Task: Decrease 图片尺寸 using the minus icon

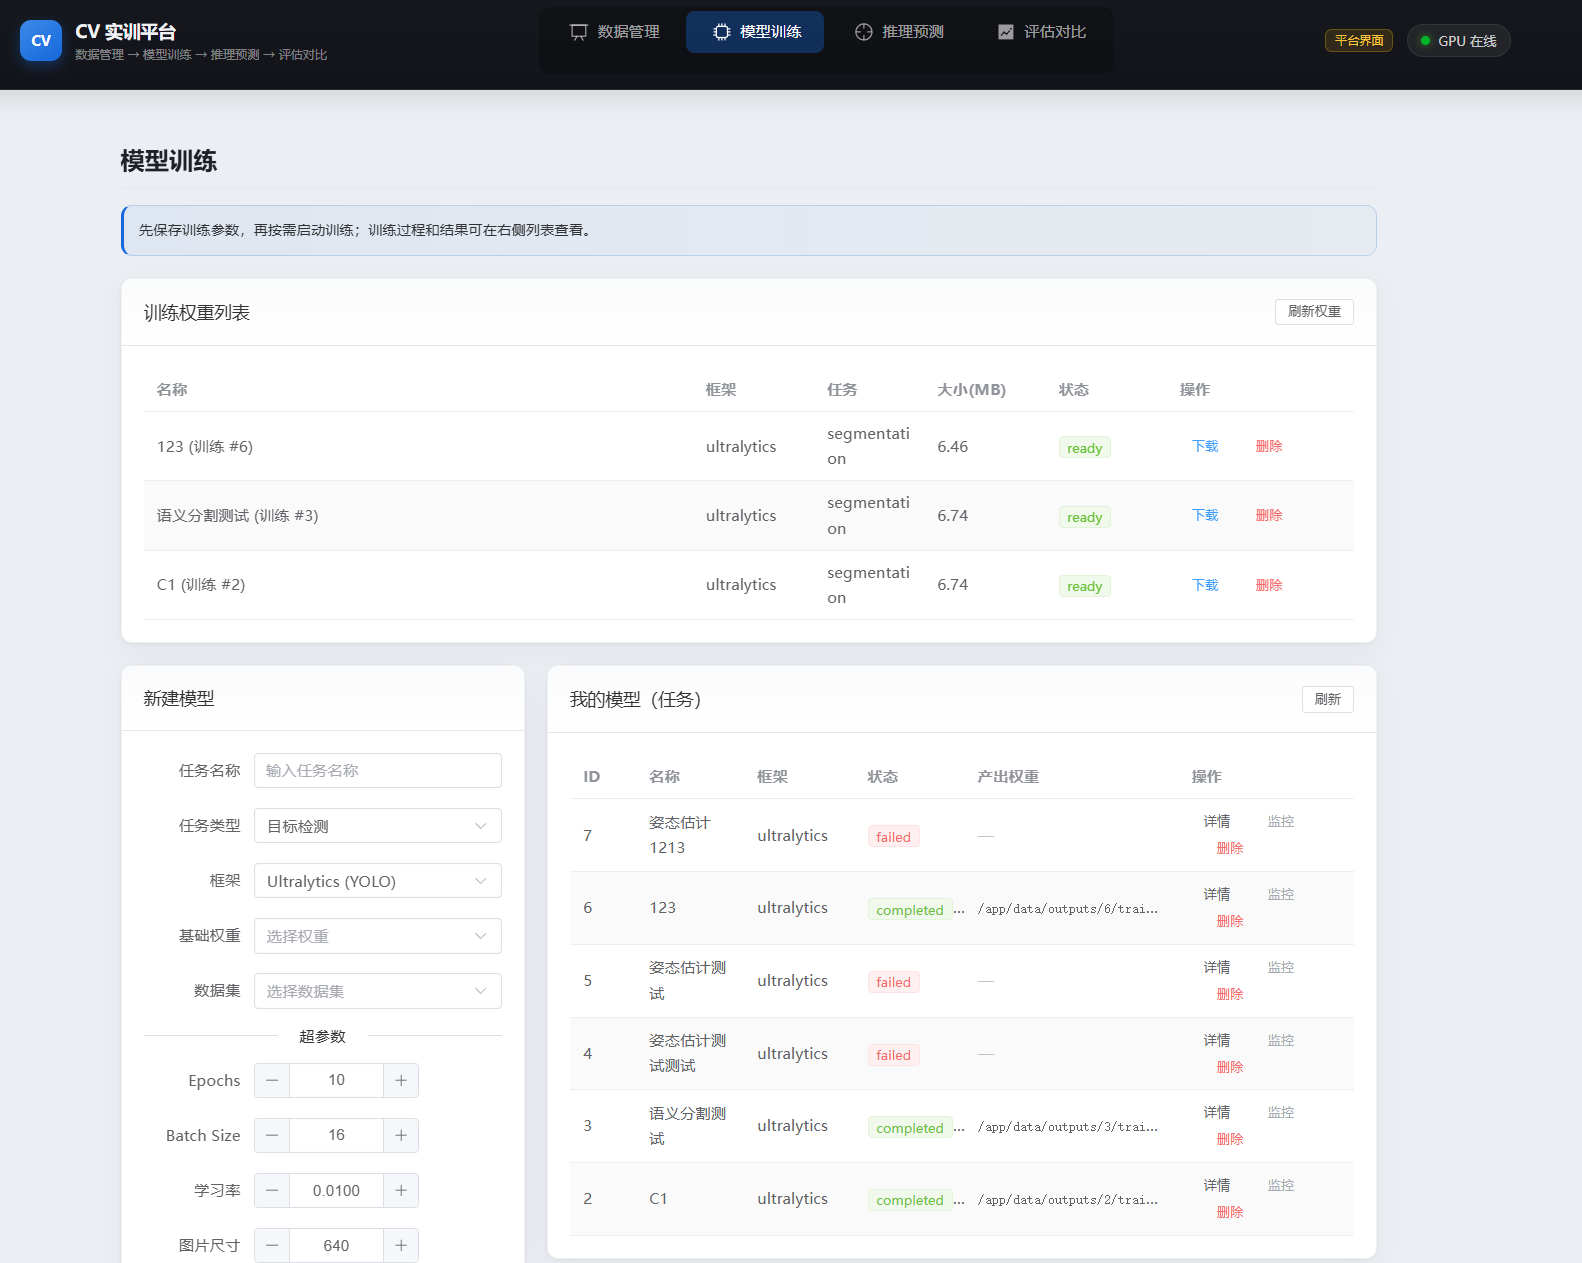Action: pos(272,1245)
